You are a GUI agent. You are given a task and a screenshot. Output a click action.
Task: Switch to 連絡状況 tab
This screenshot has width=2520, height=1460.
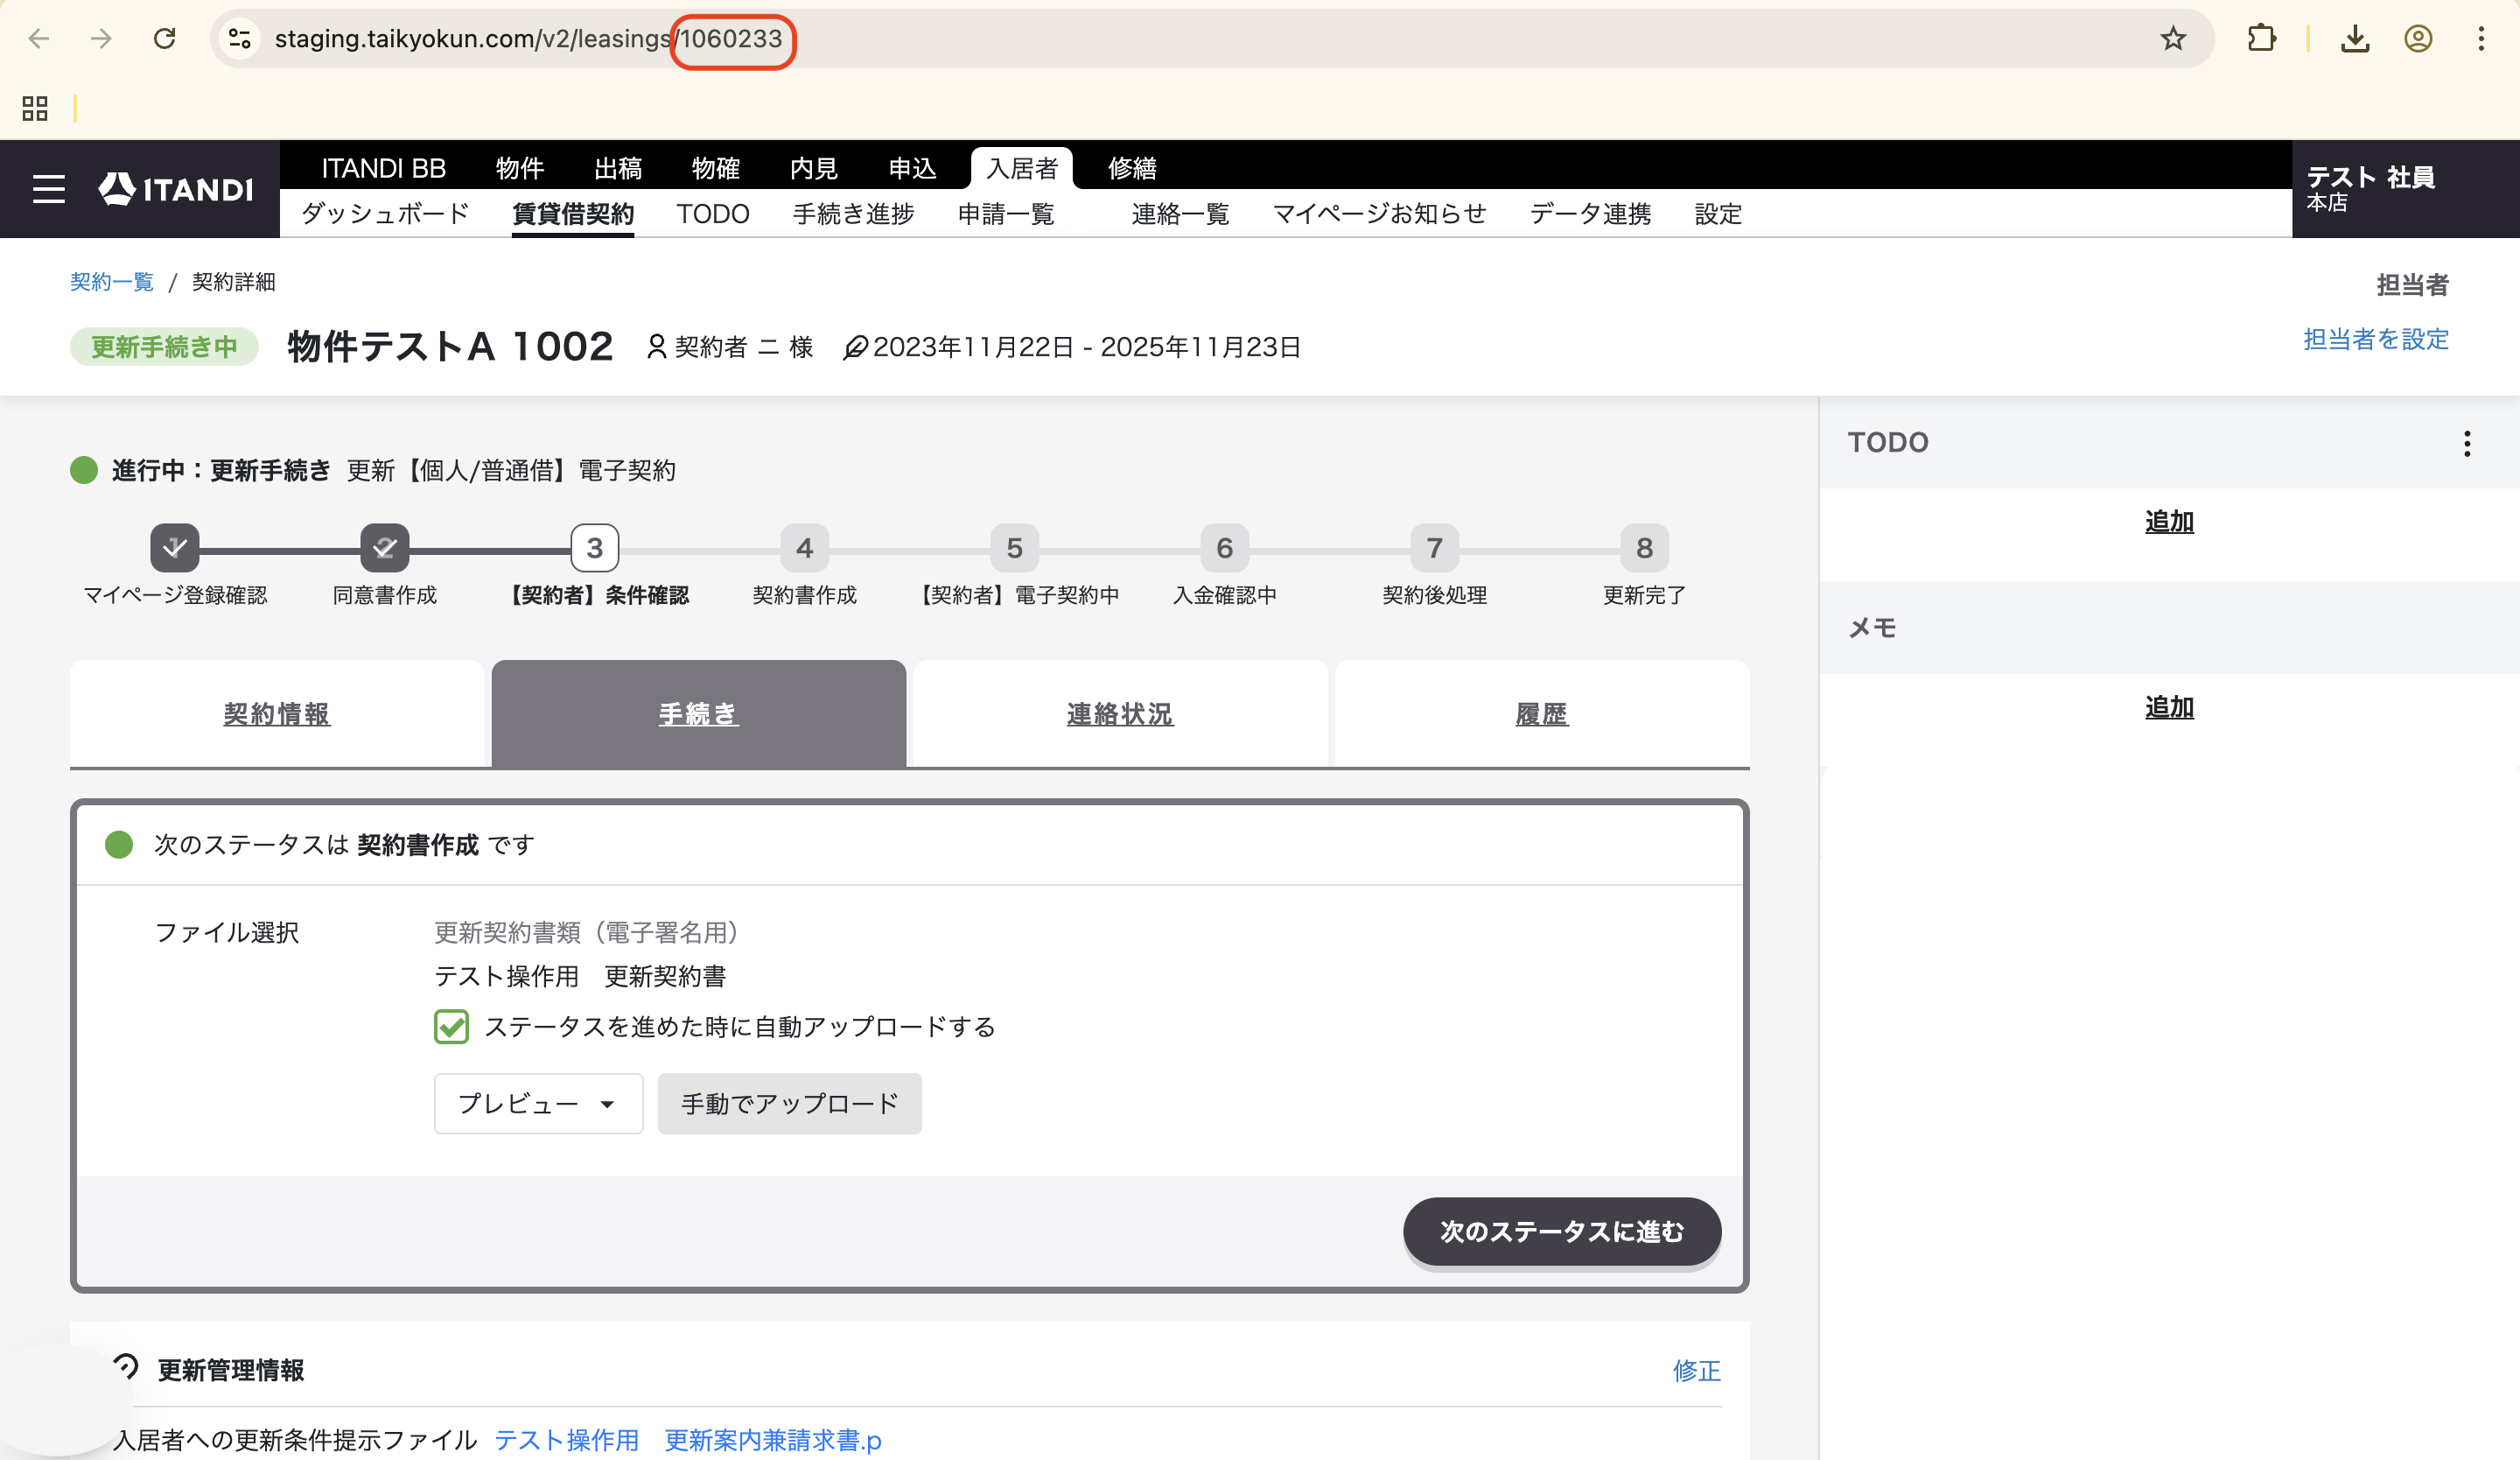coord(1120,714)
